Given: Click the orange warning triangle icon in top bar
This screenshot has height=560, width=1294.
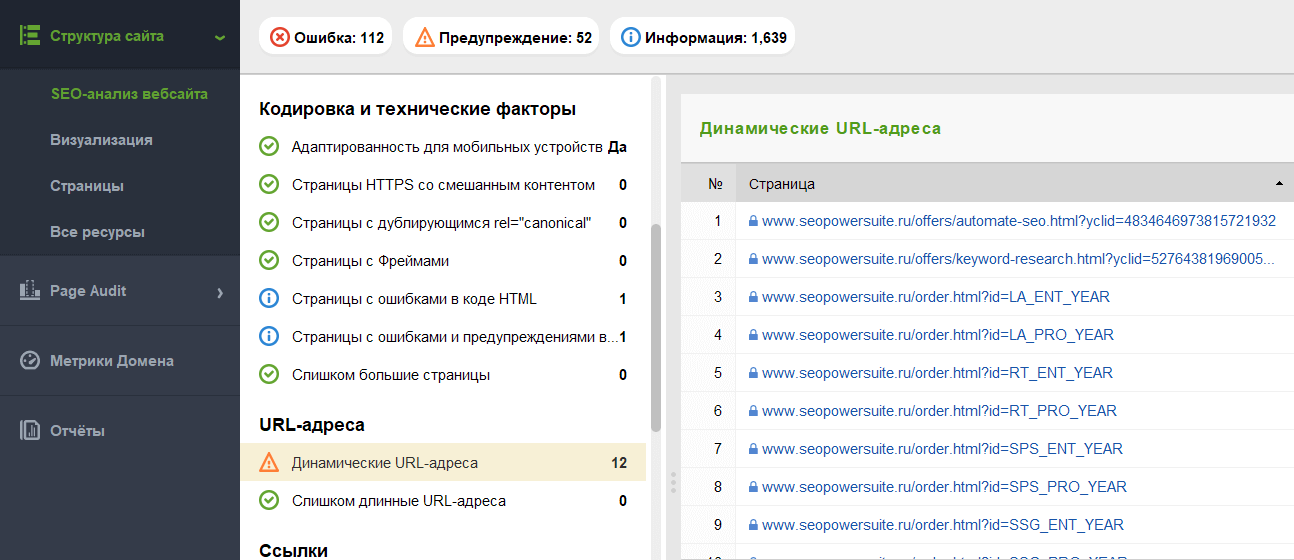Looking at the screenshot, I should click(424, 38).
